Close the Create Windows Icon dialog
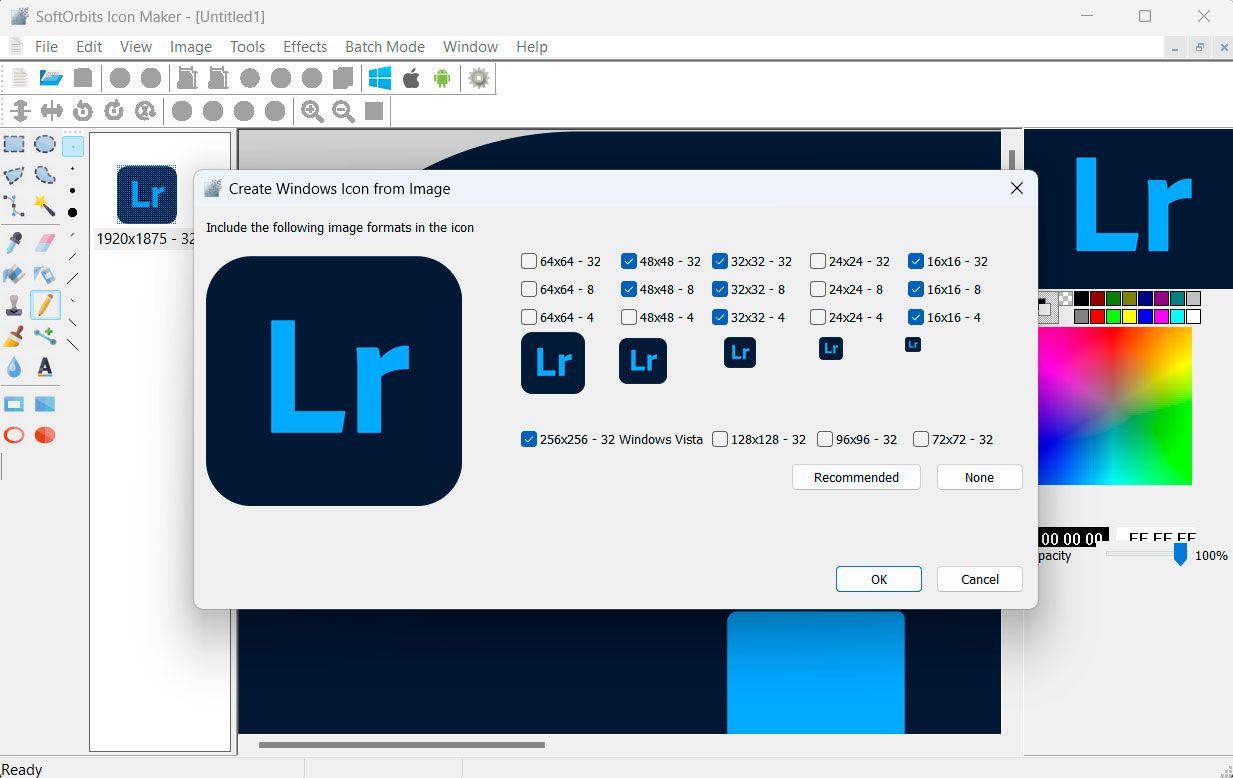Screen dimensions: 1233x778 tap(1017, 188)
